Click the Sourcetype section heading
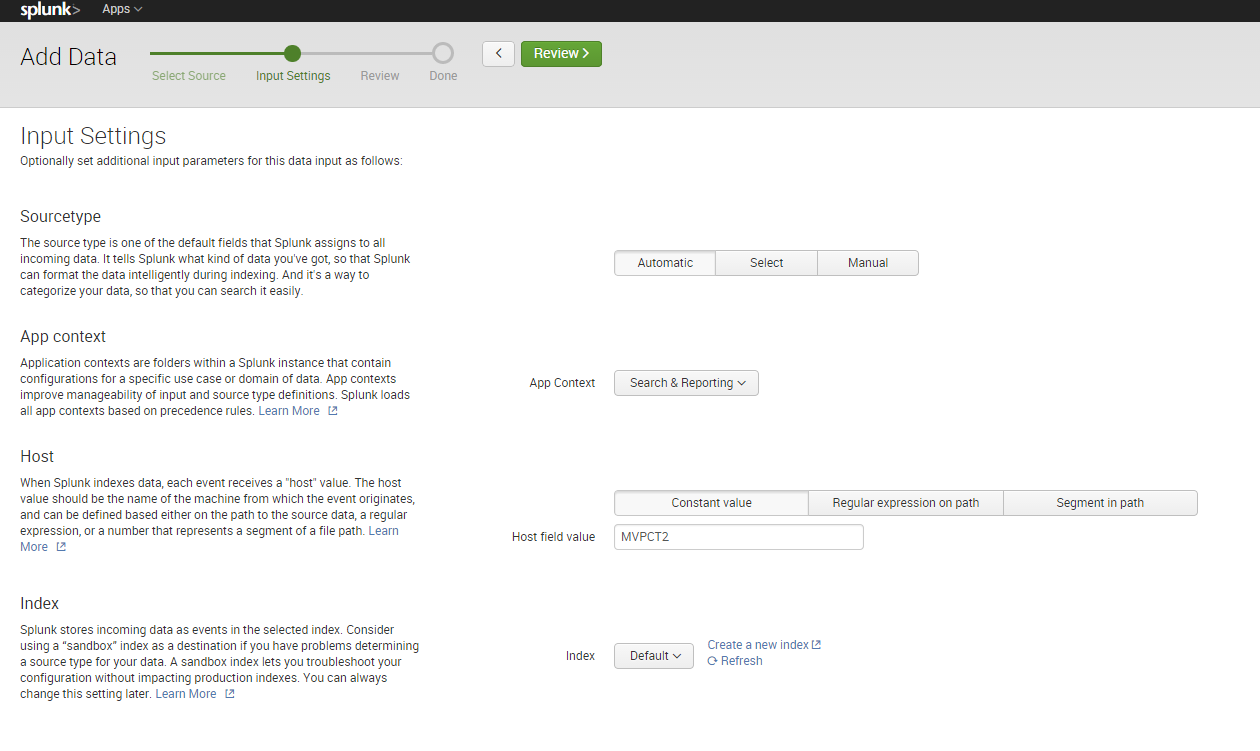Viewport: 1260px width, 751px height. point(61,217)
